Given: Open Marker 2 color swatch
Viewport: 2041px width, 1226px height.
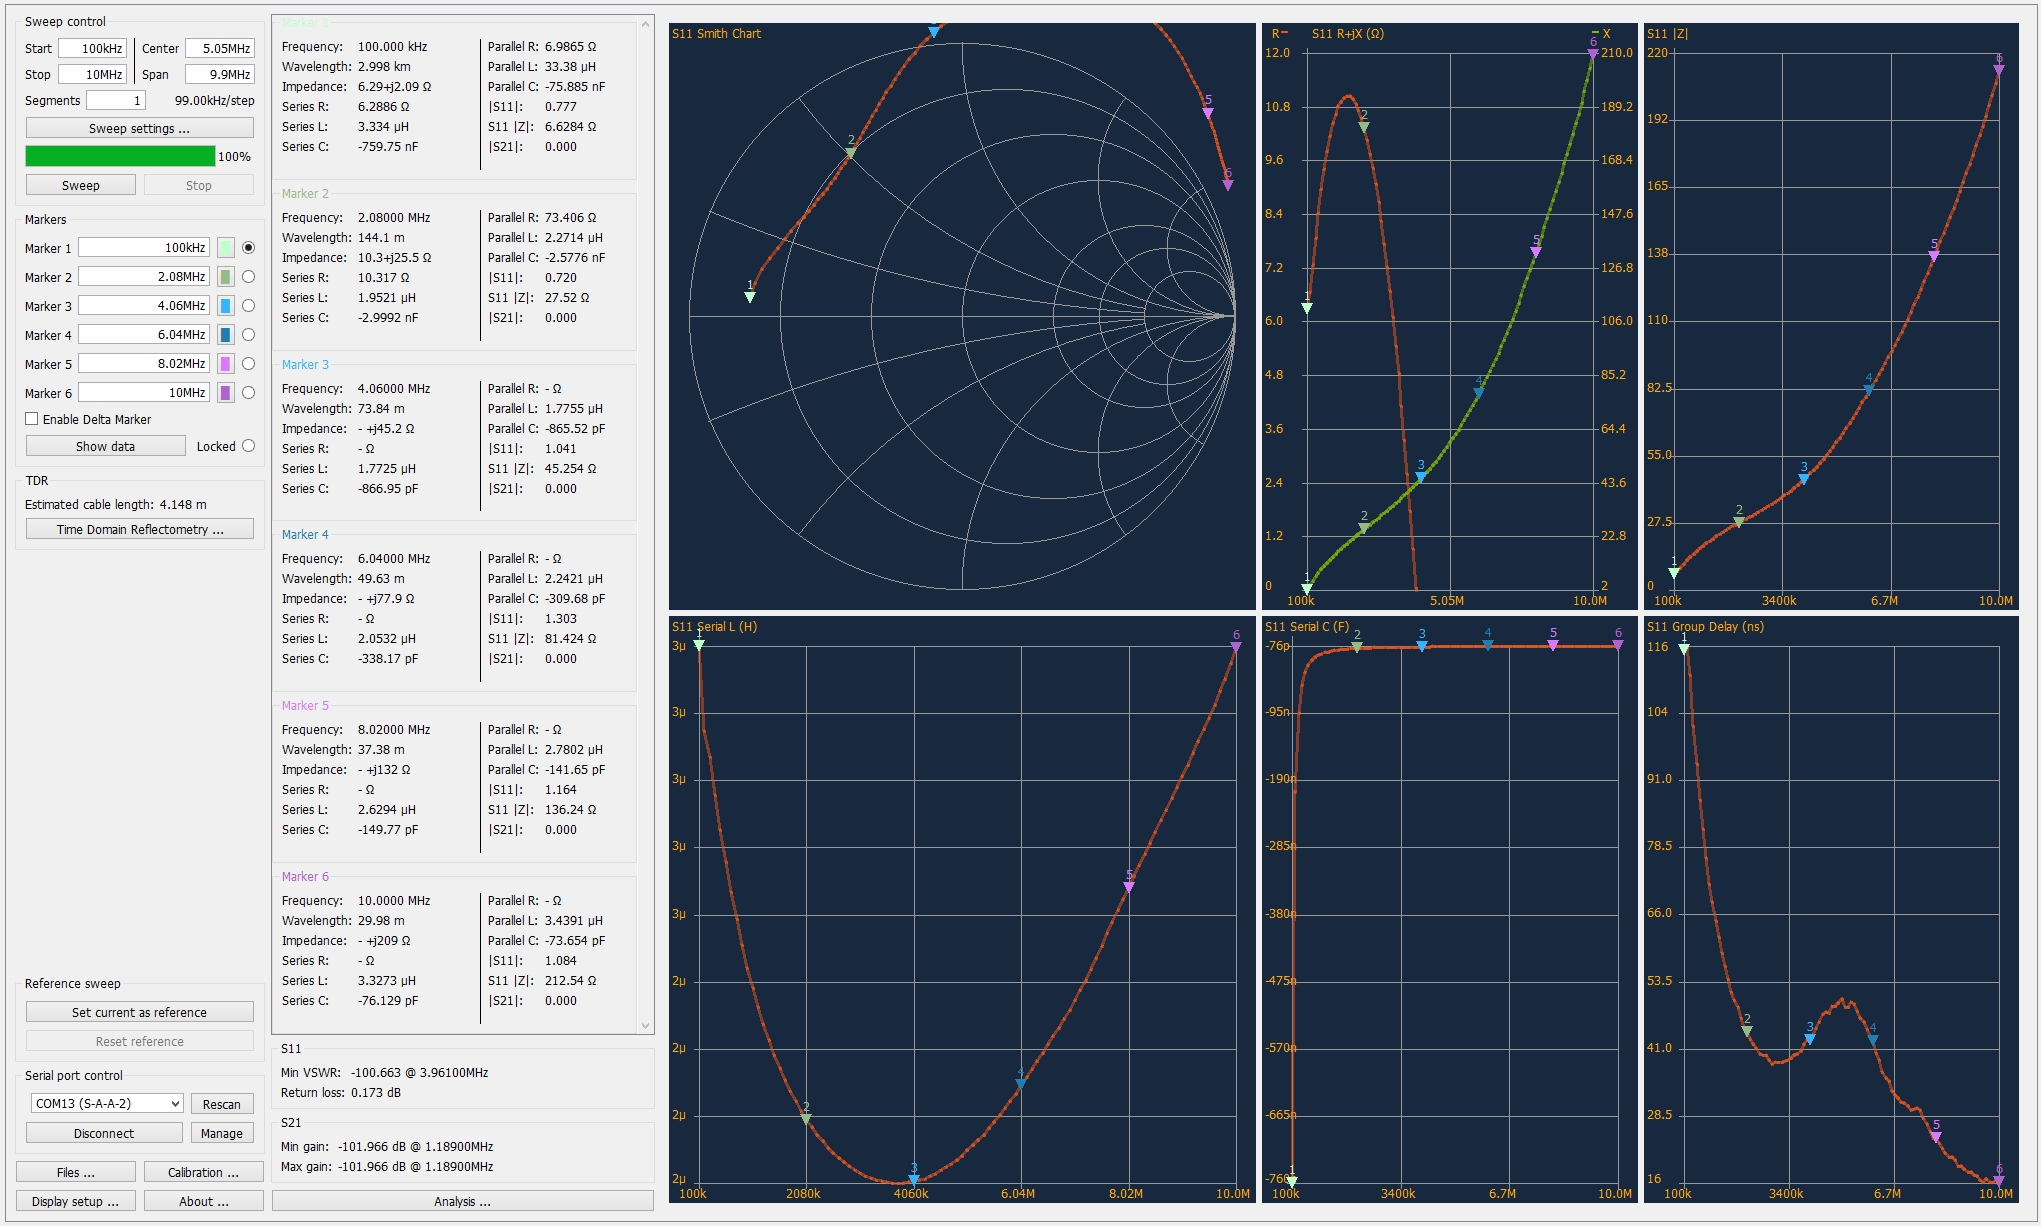Looking at the screenshot, I should 226,277.
